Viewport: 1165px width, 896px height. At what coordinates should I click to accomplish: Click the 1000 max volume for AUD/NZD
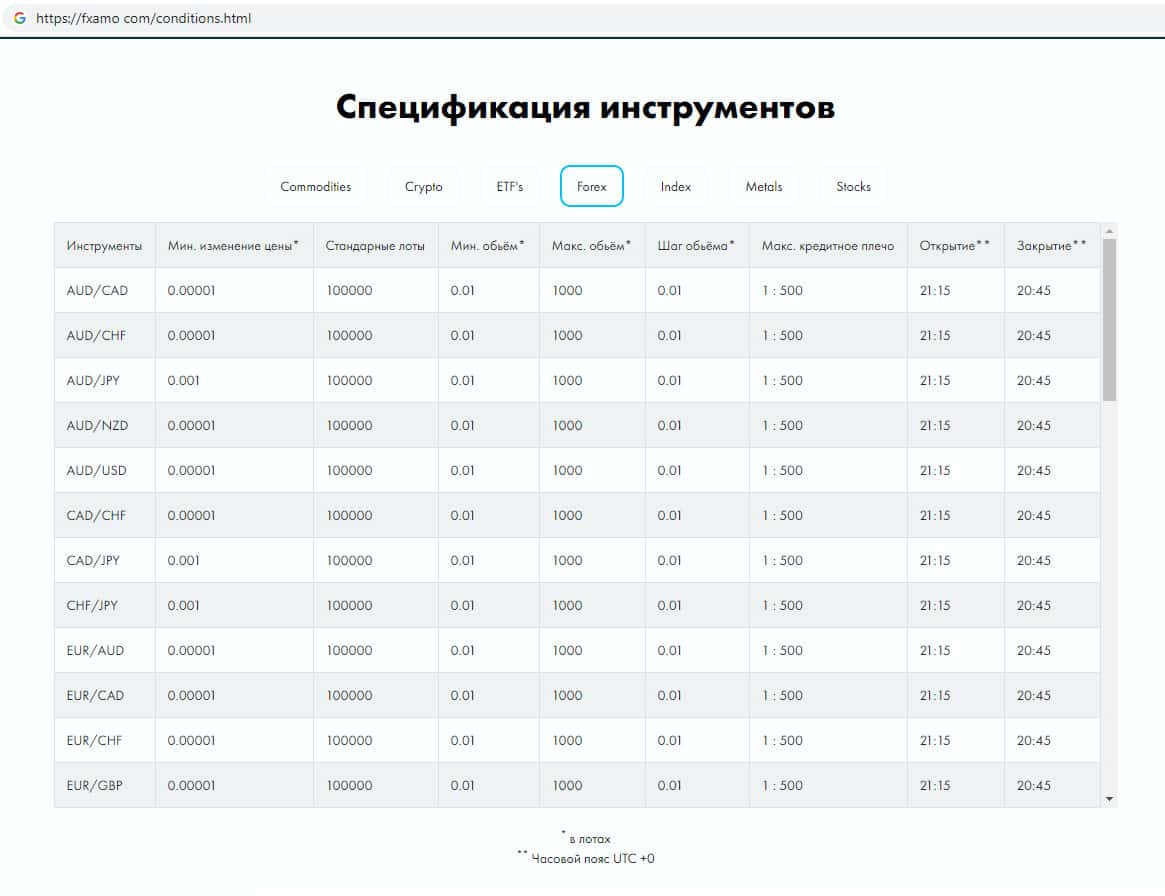coord(567,425)
